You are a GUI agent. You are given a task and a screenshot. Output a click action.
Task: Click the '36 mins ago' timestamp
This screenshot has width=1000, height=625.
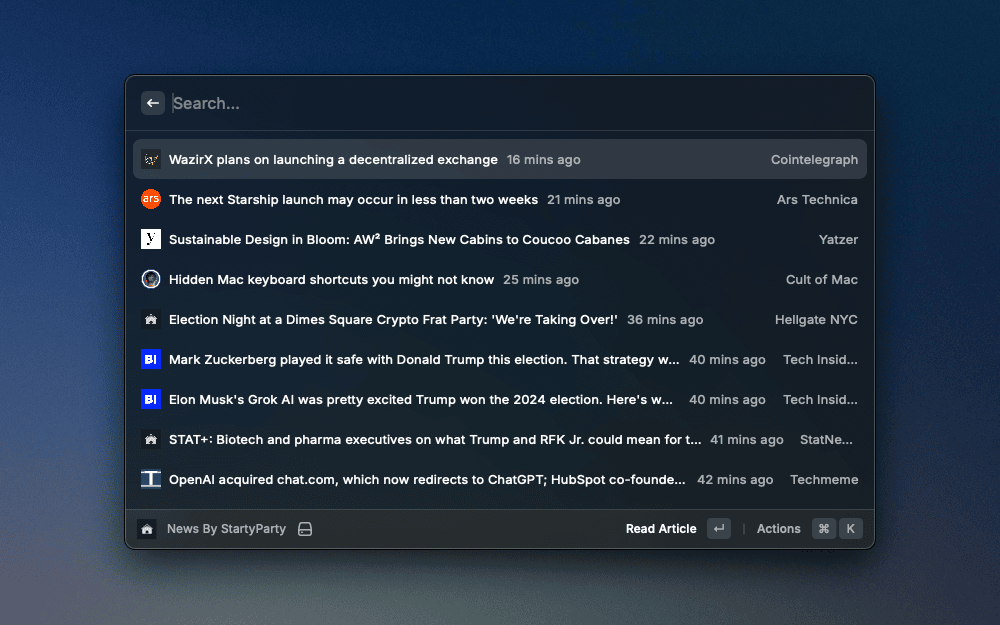pos(665,320)
